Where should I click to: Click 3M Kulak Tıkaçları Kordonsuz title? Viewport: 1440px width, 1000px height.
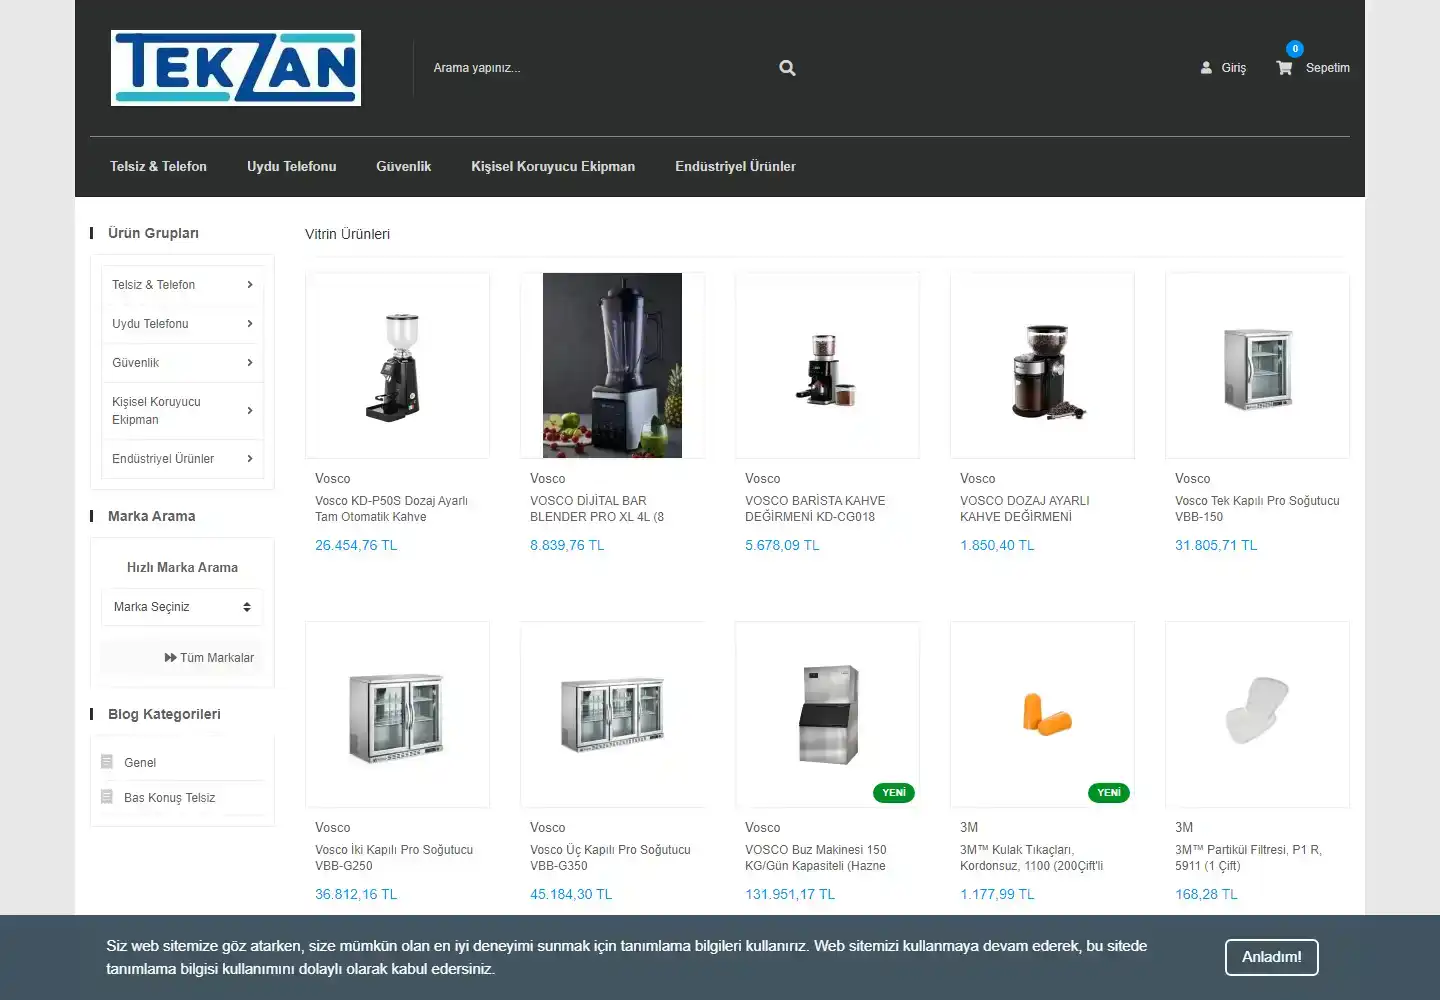coord(1032,858)
